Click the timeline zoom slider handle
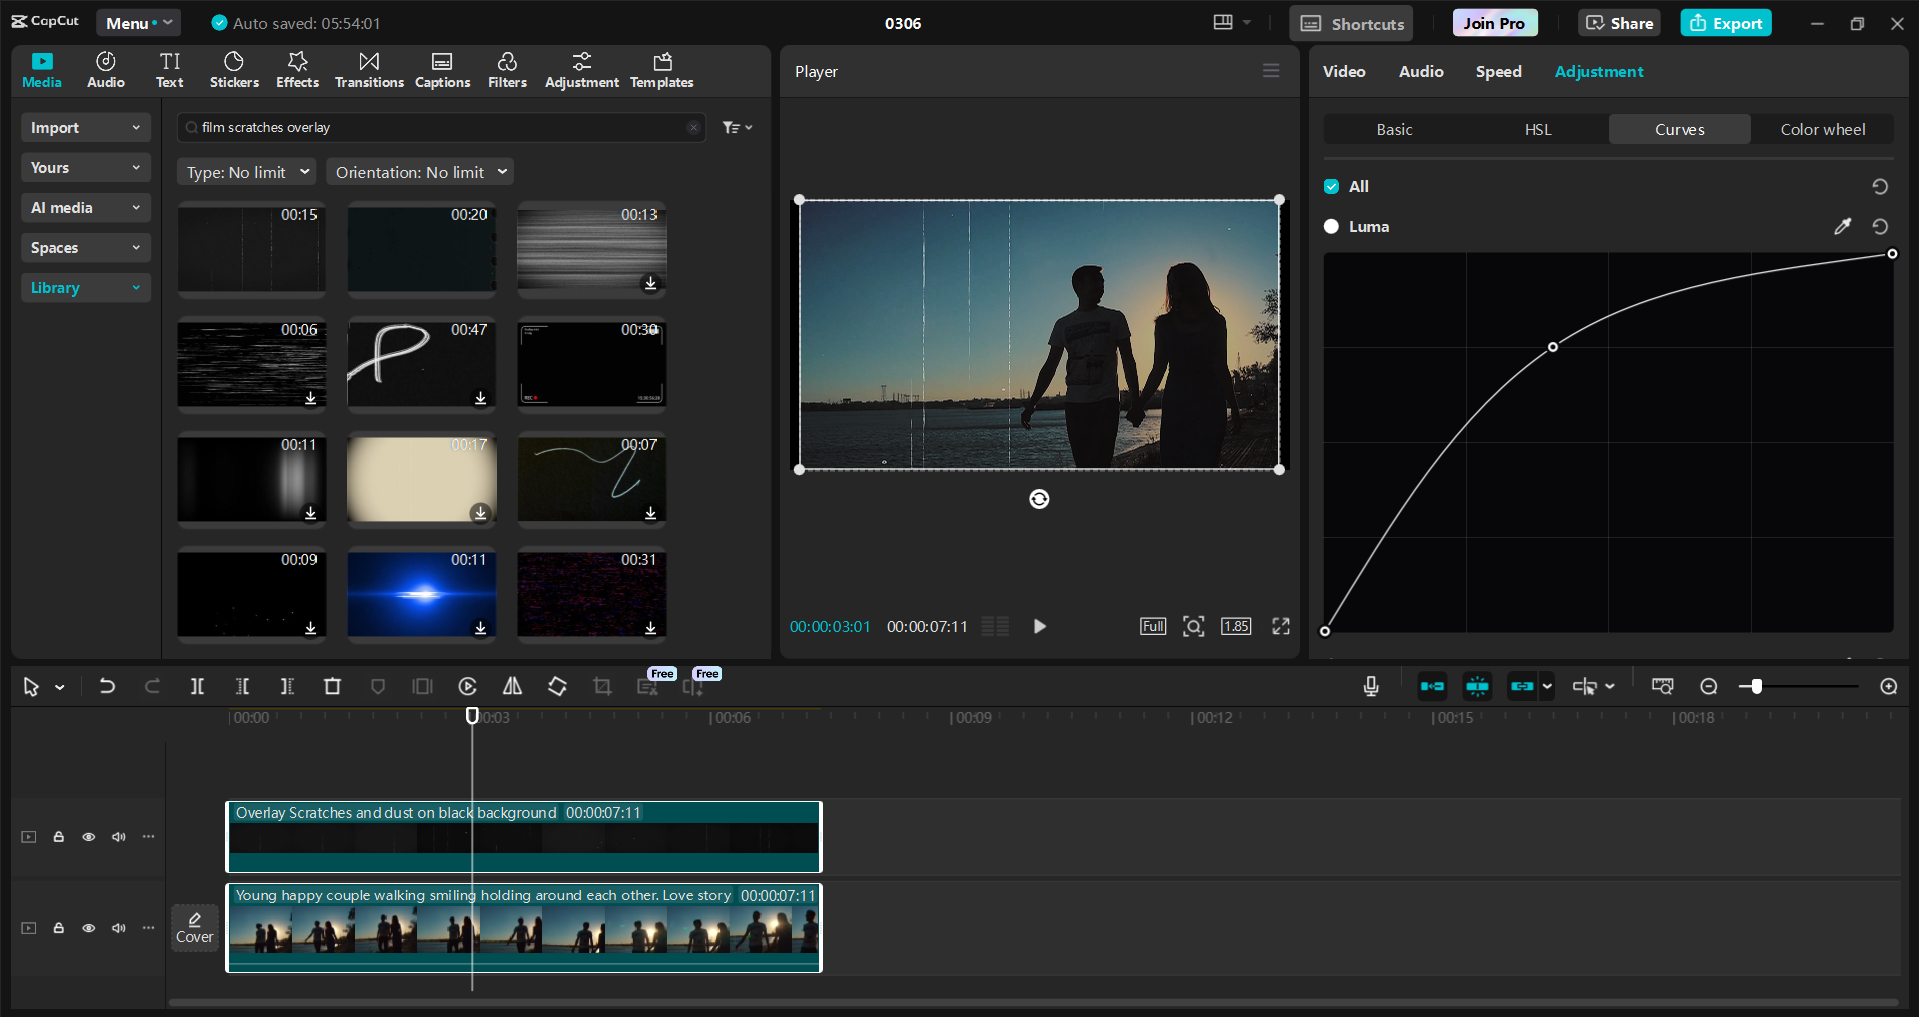Image resolution: width=1919 pixels, height=1017 pixels. [x=1756, y=686]
